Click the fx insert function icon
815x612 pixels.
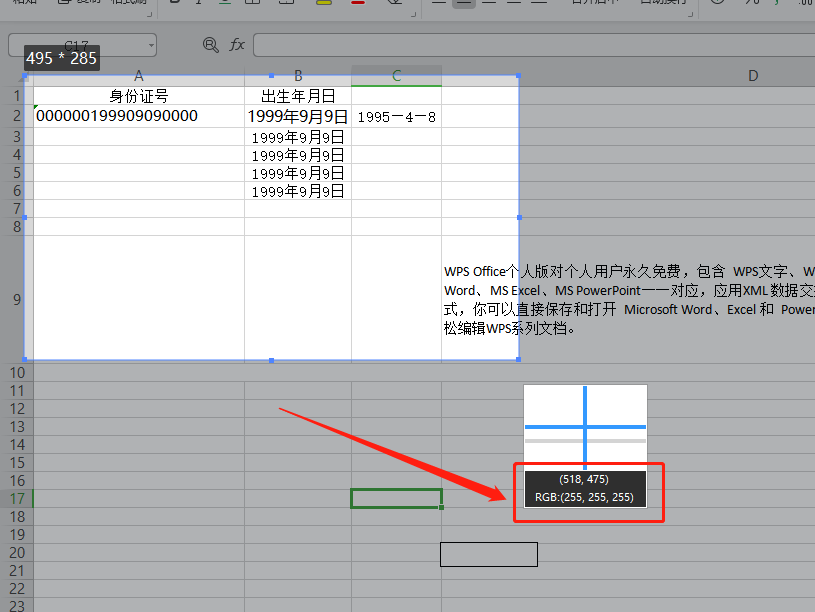point(237,45)
